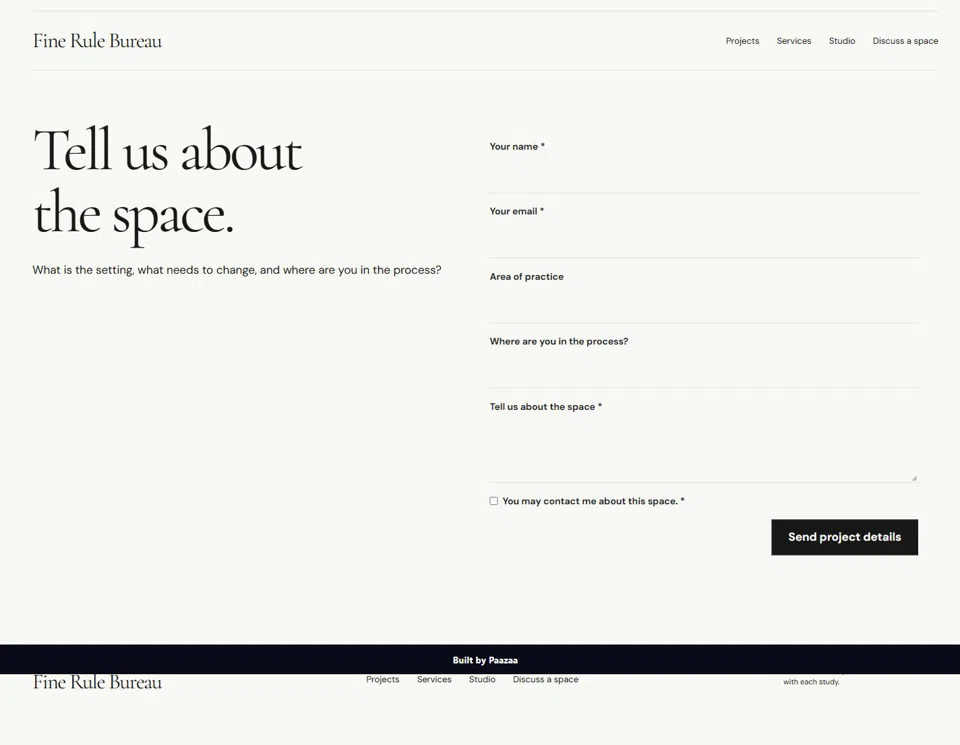
Task: Focus the Your email input field
Action: click(x=703, y=240)
